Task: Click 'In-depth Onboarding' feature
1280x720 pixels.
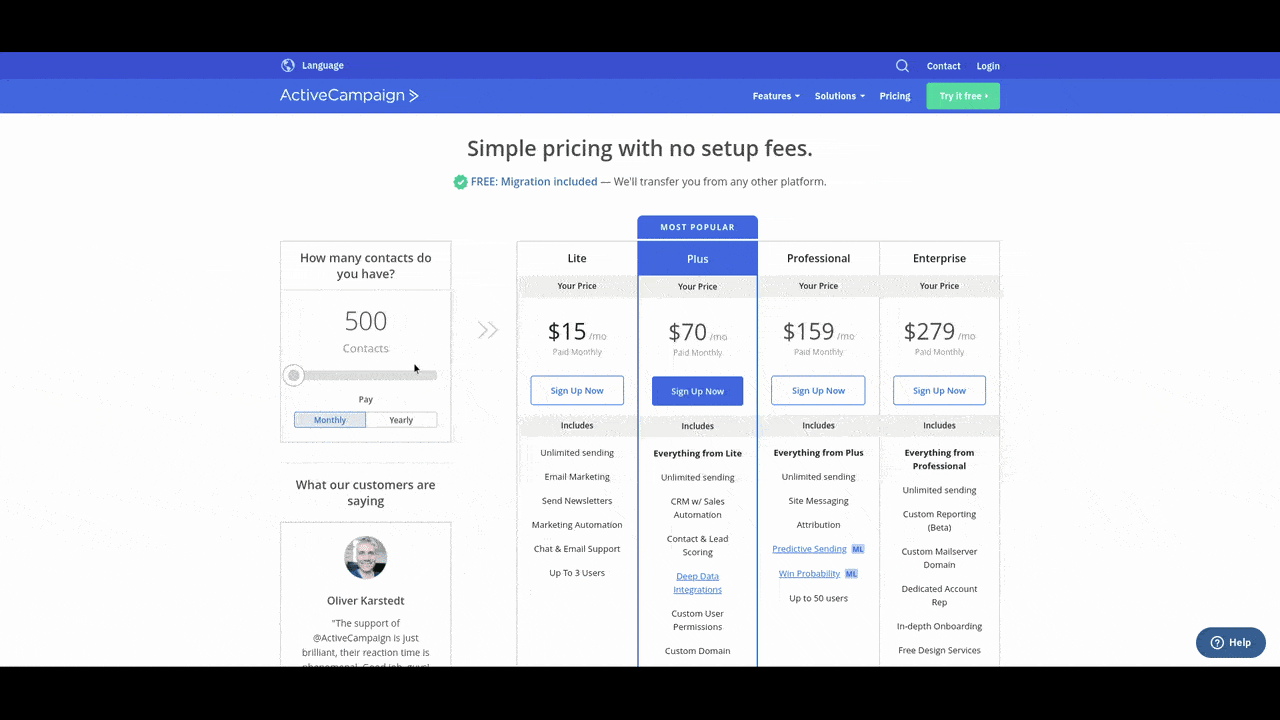Action: [x=939, y=626]
